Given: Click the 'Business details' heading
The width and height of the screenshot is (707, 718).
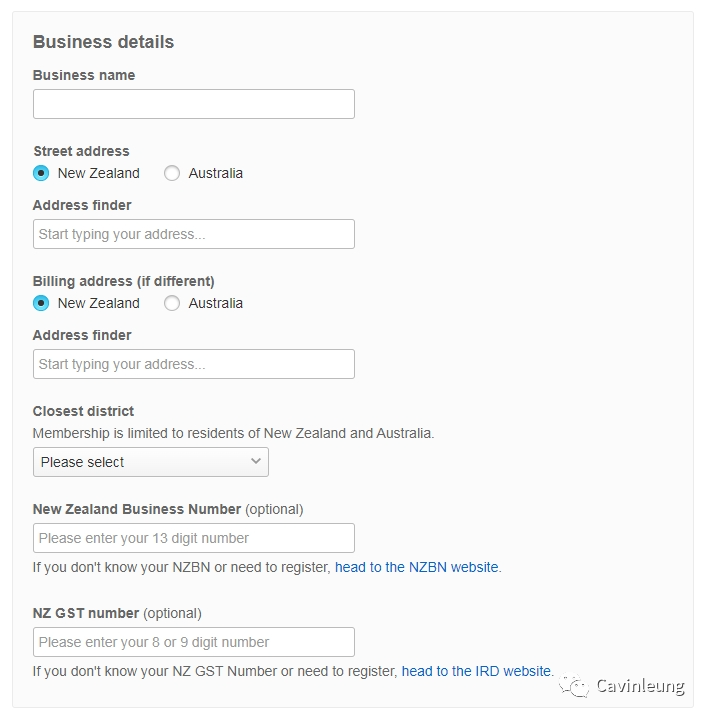Looking at the screenshot, I should pyautogui.click(x=103, y=42).
